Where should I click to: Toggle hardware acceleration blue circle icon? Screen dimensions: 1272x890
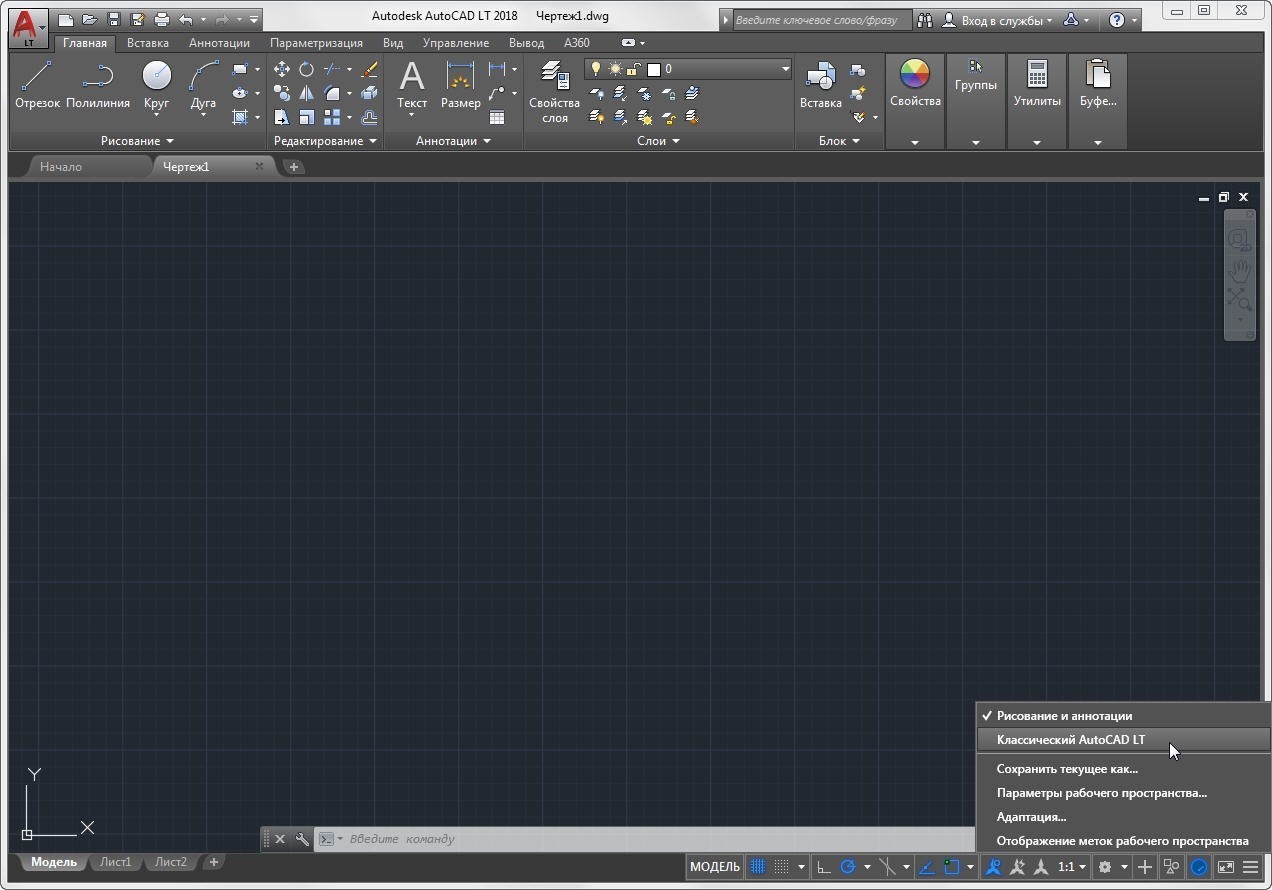pyautogui.click(x=1198, y=867)
